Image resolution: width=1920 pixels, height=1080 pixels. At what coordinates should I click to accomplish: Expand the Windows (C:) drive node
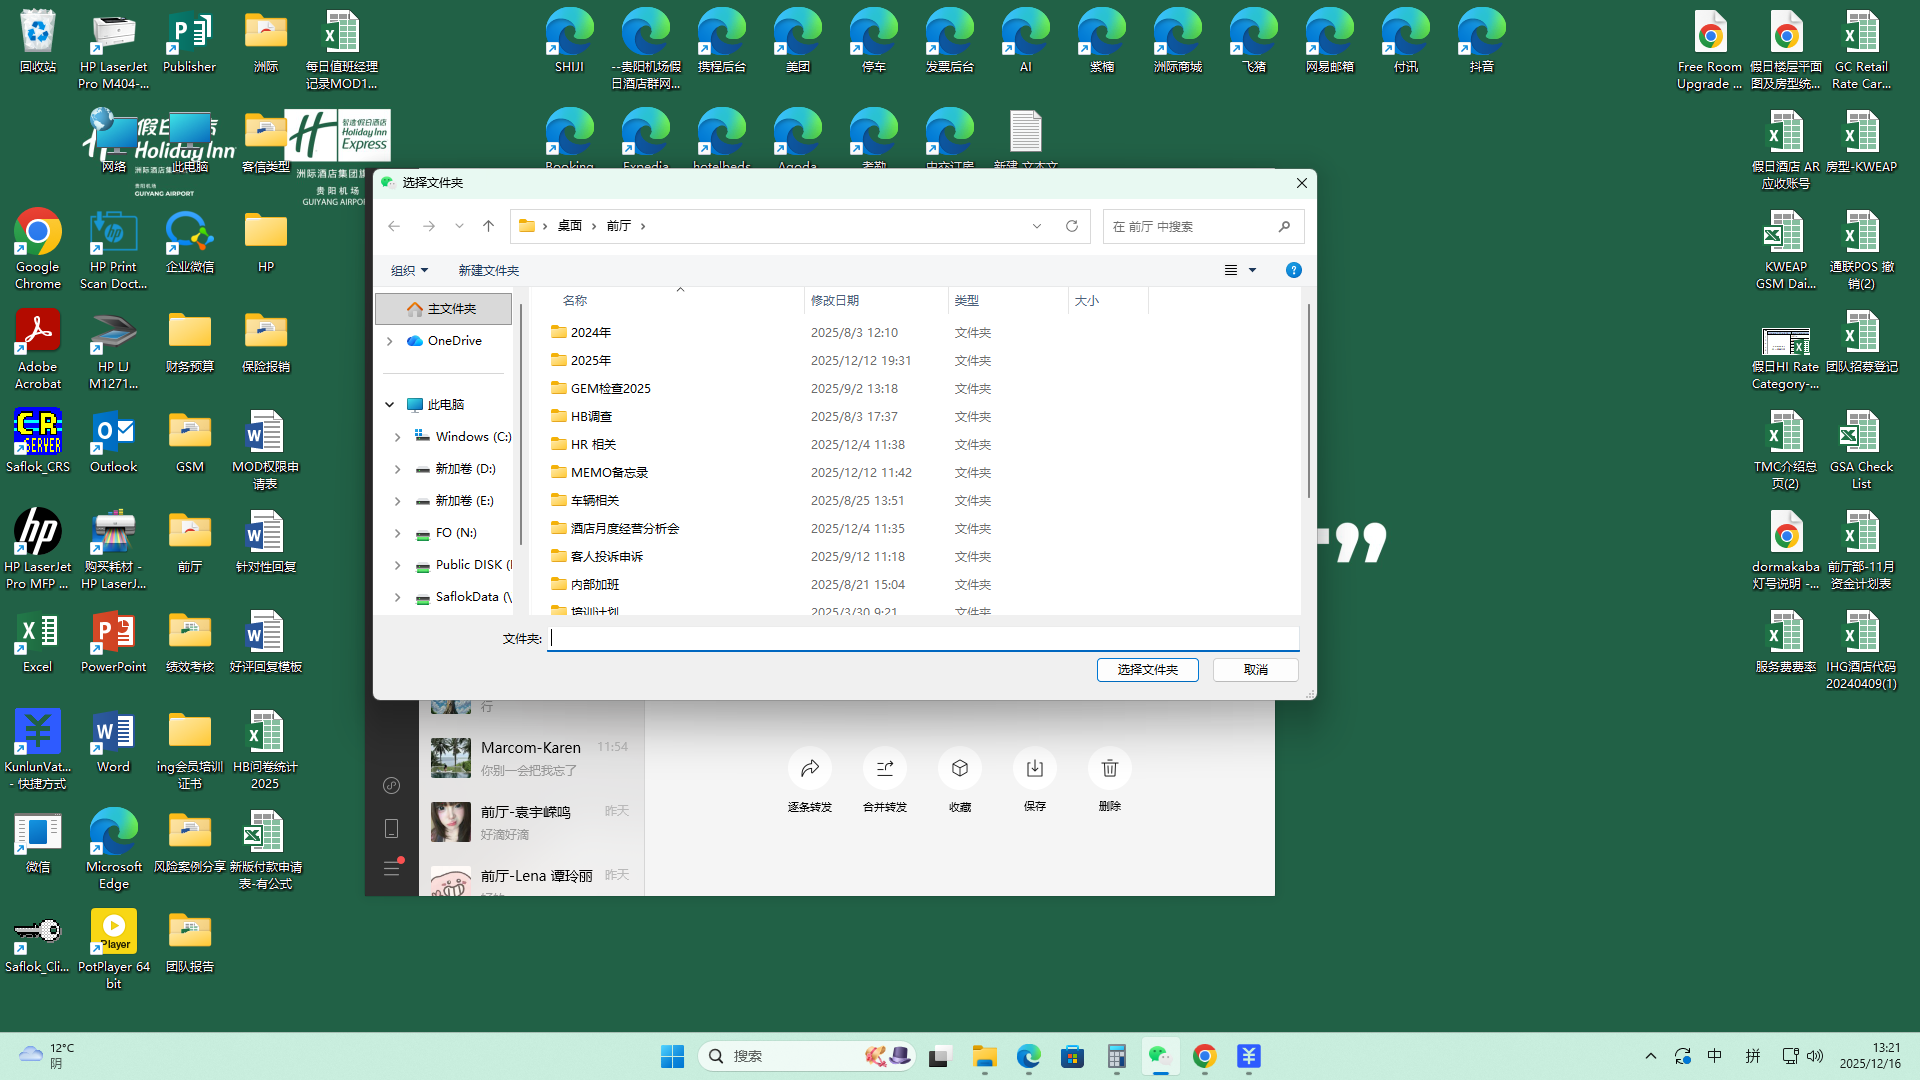pos(397,437)
